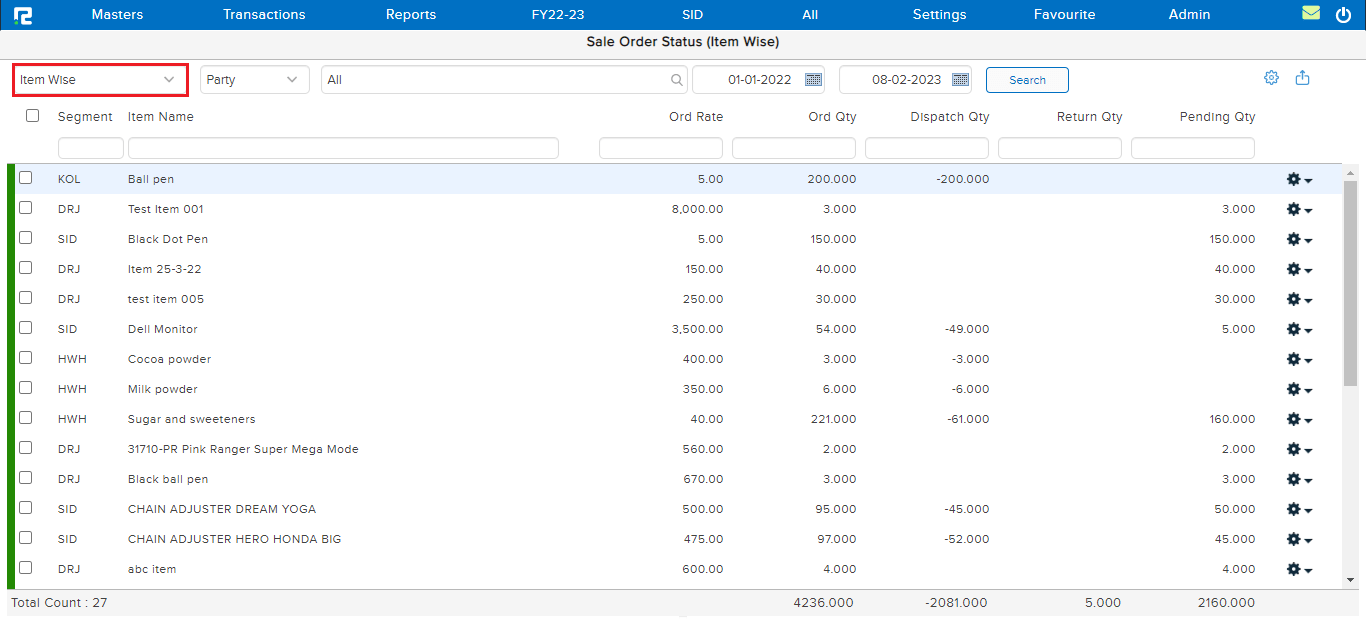The height and width of the screenshot is (625, 1366).
Task: Click the search magnifier in party field
Action: (677, 80)
